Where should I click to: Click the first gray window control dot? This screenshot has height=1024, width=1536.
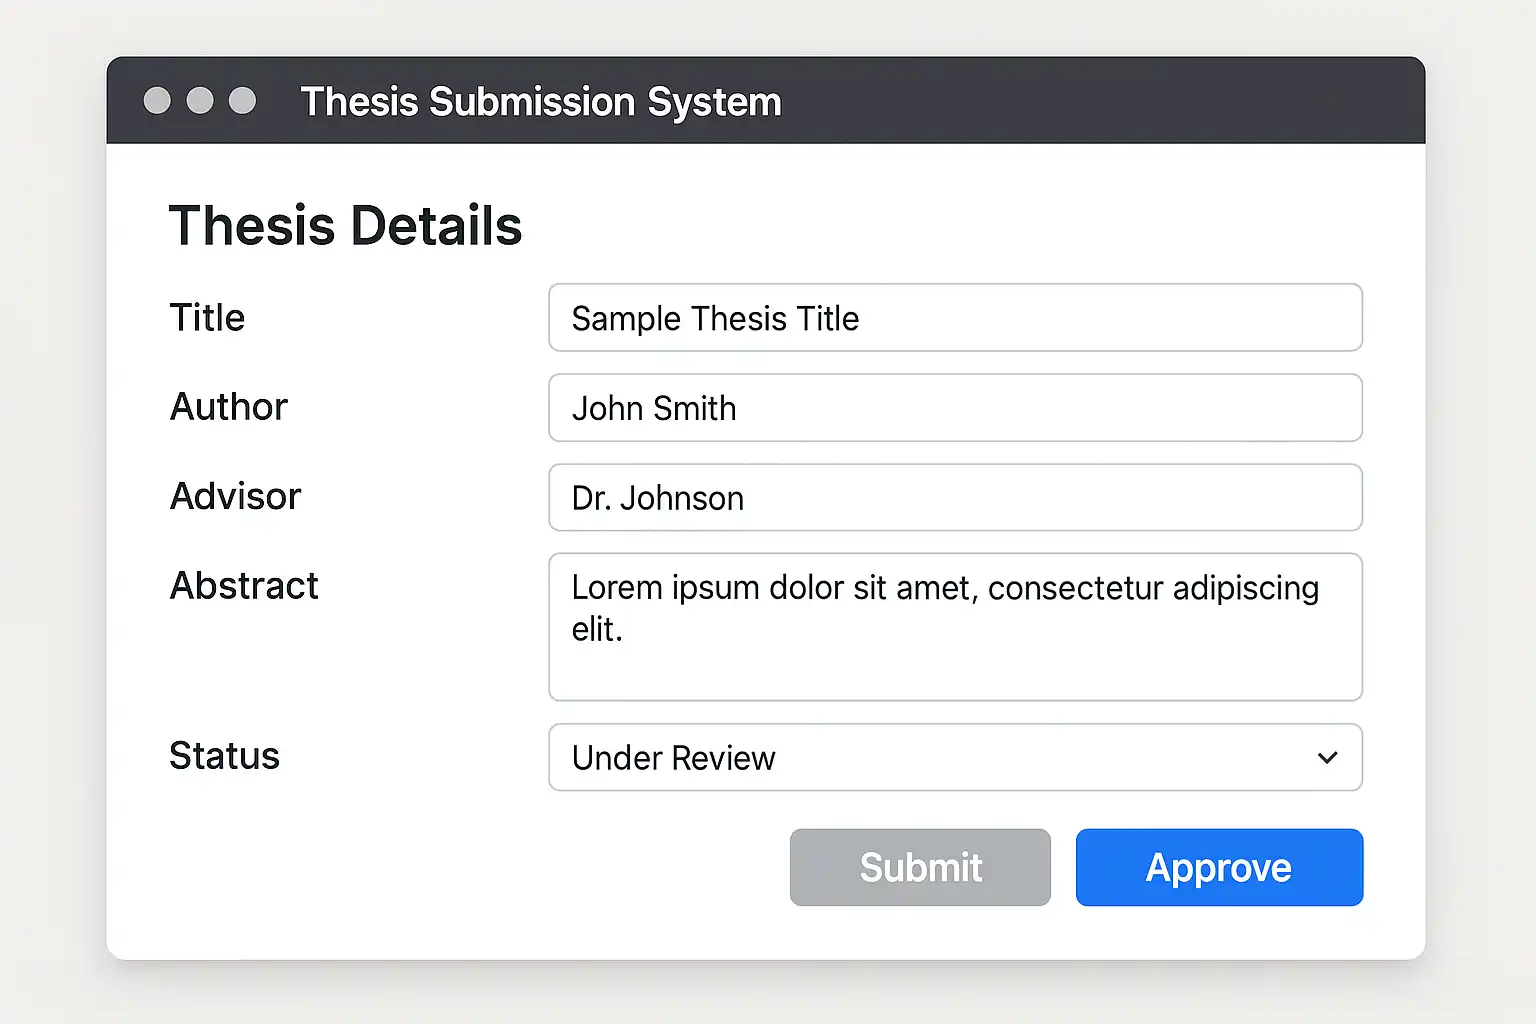157,101
